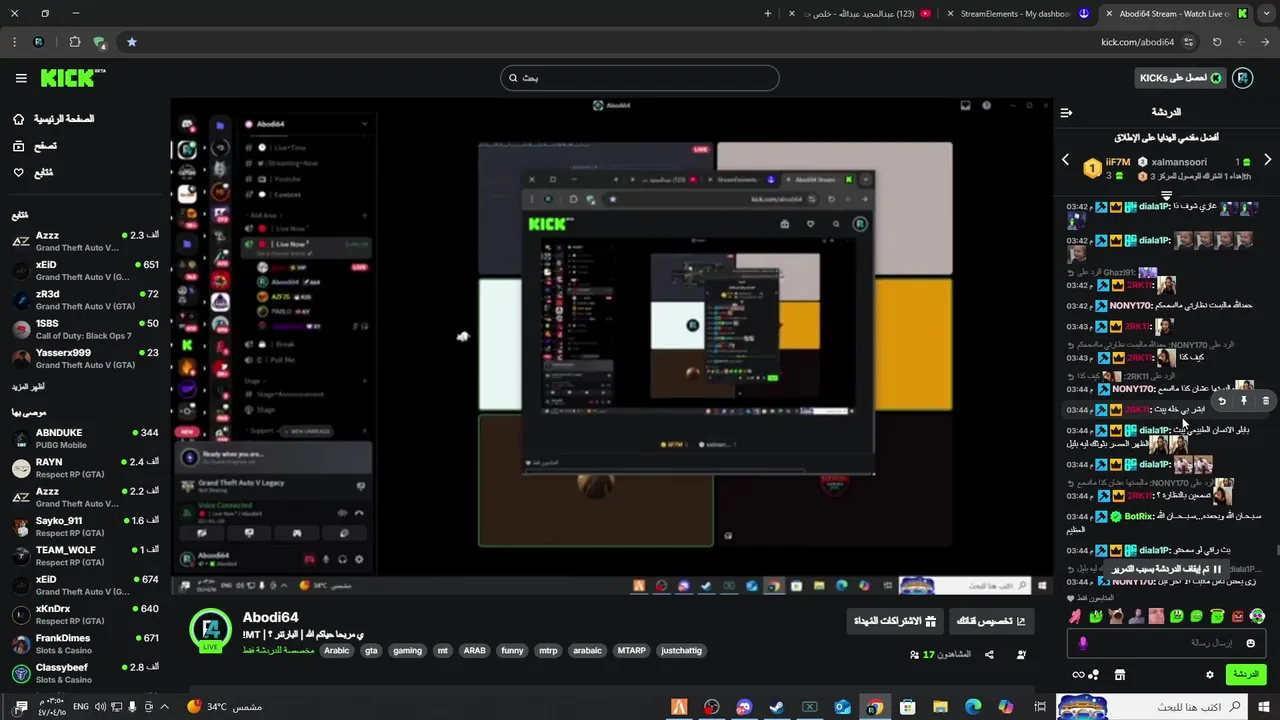The image size is (1280, 720).
Task: Collapse the chat panel icon
Action: (x=1066, y=113)
